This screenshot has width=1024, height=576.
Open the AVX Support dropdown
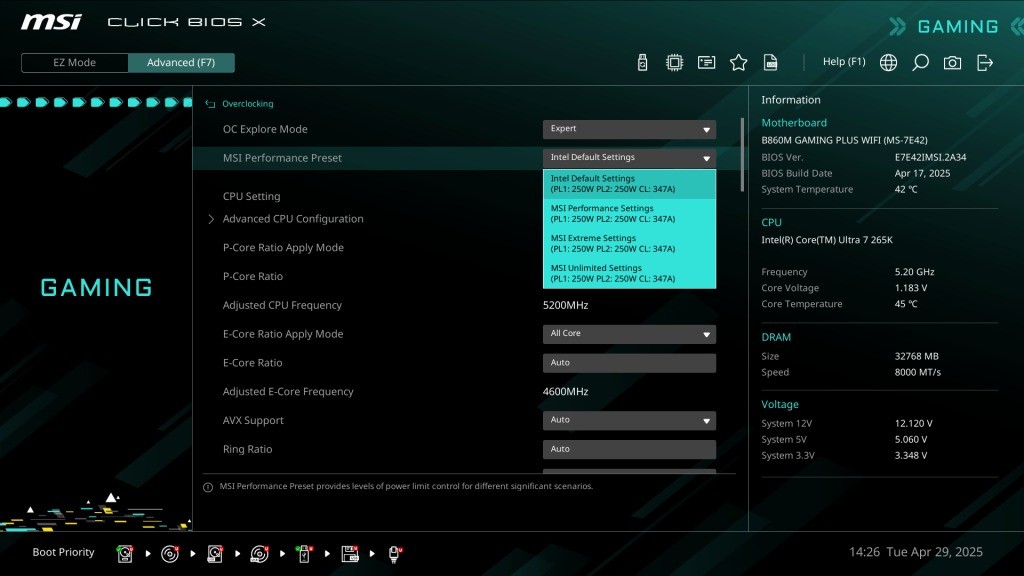629,420
